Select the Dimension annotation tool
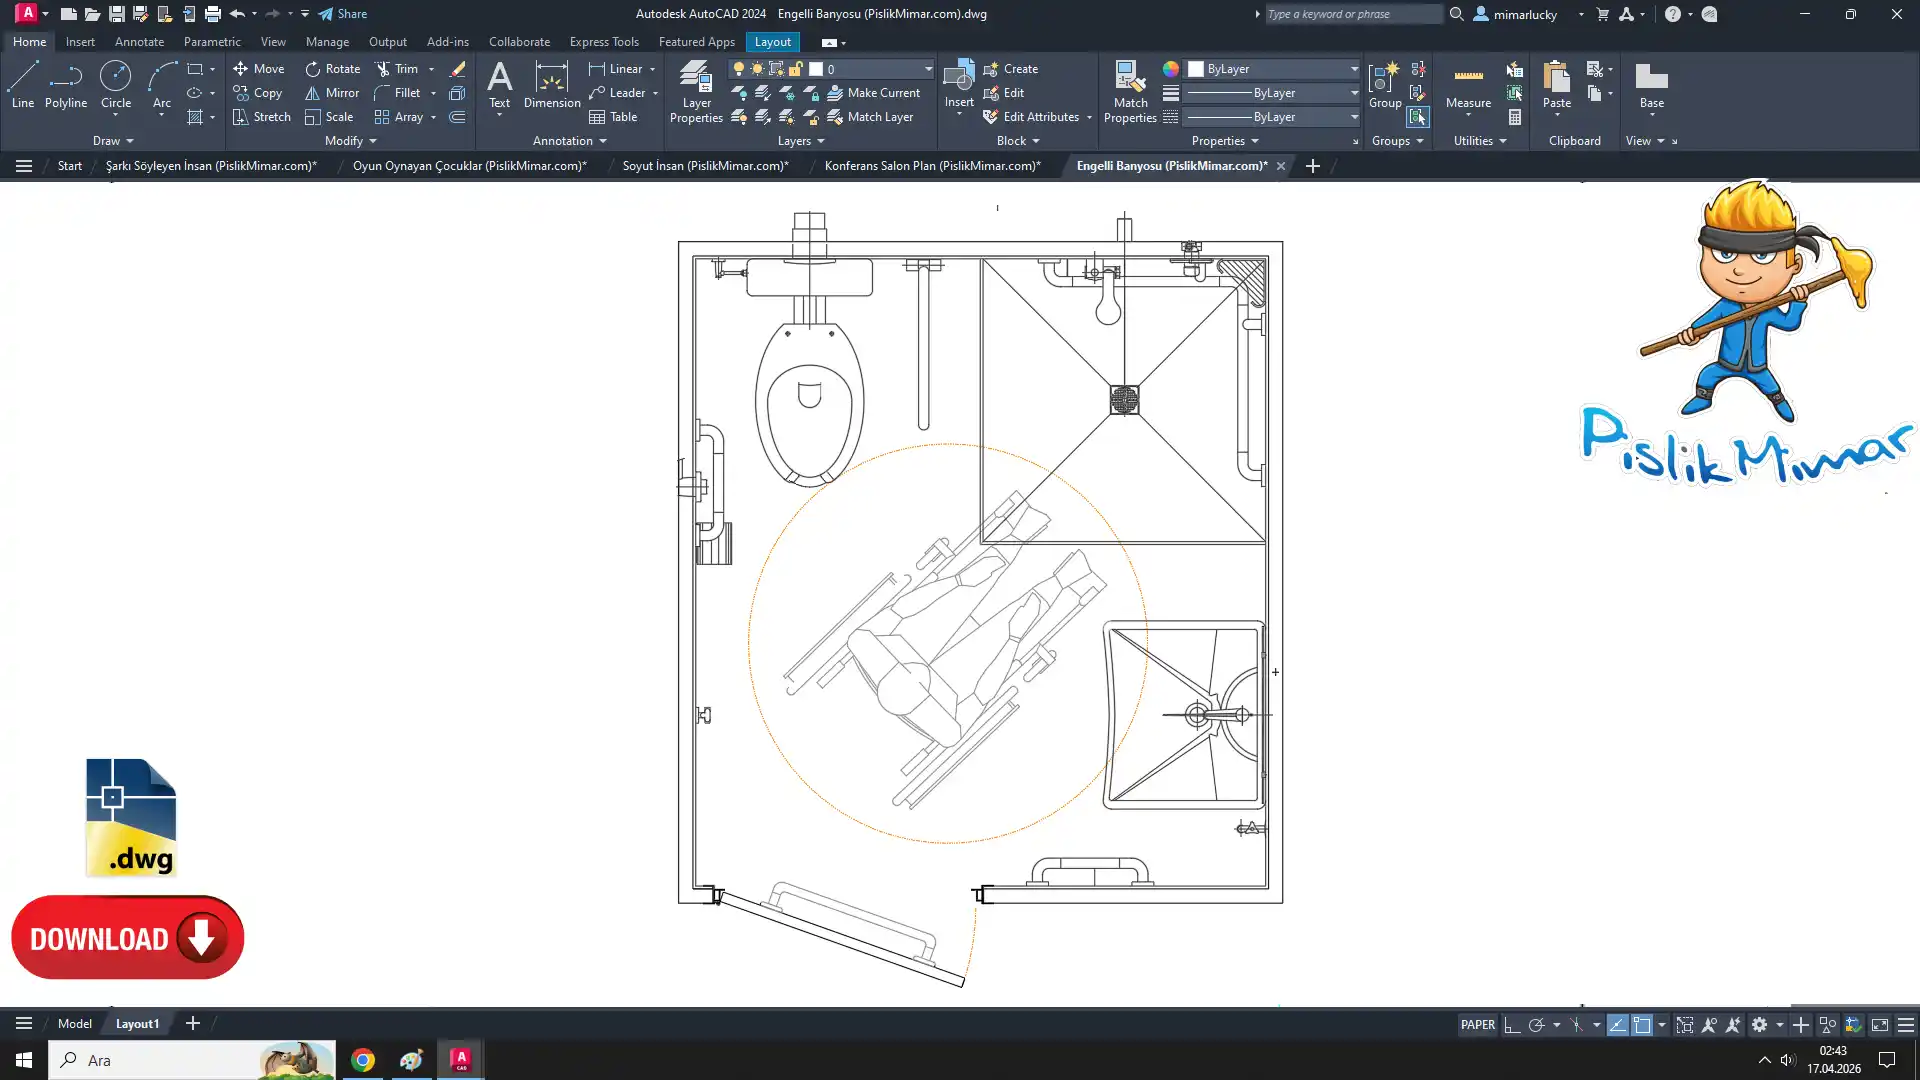 (551, 84)
